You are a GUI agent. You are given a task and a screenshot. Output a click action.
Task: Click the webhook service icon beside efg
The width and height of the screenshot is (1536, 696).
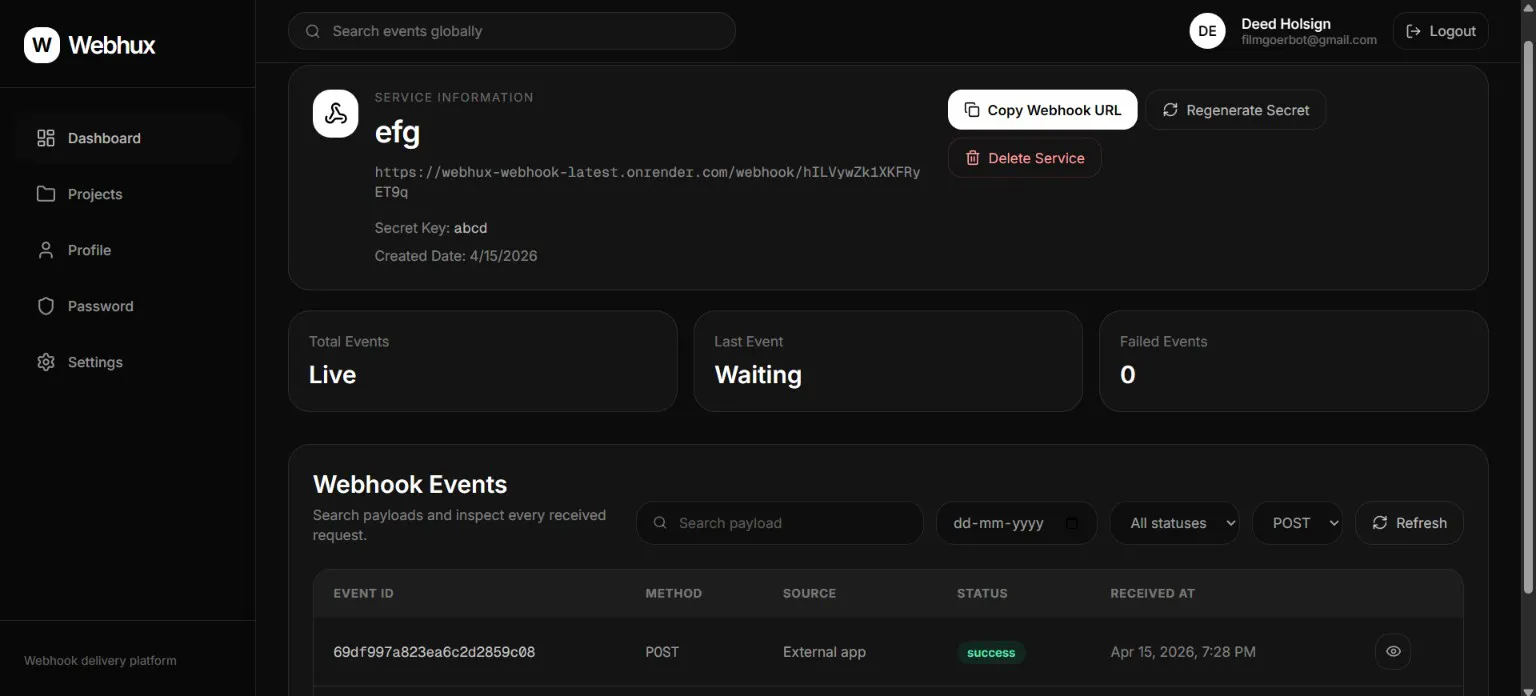[336, 113]
